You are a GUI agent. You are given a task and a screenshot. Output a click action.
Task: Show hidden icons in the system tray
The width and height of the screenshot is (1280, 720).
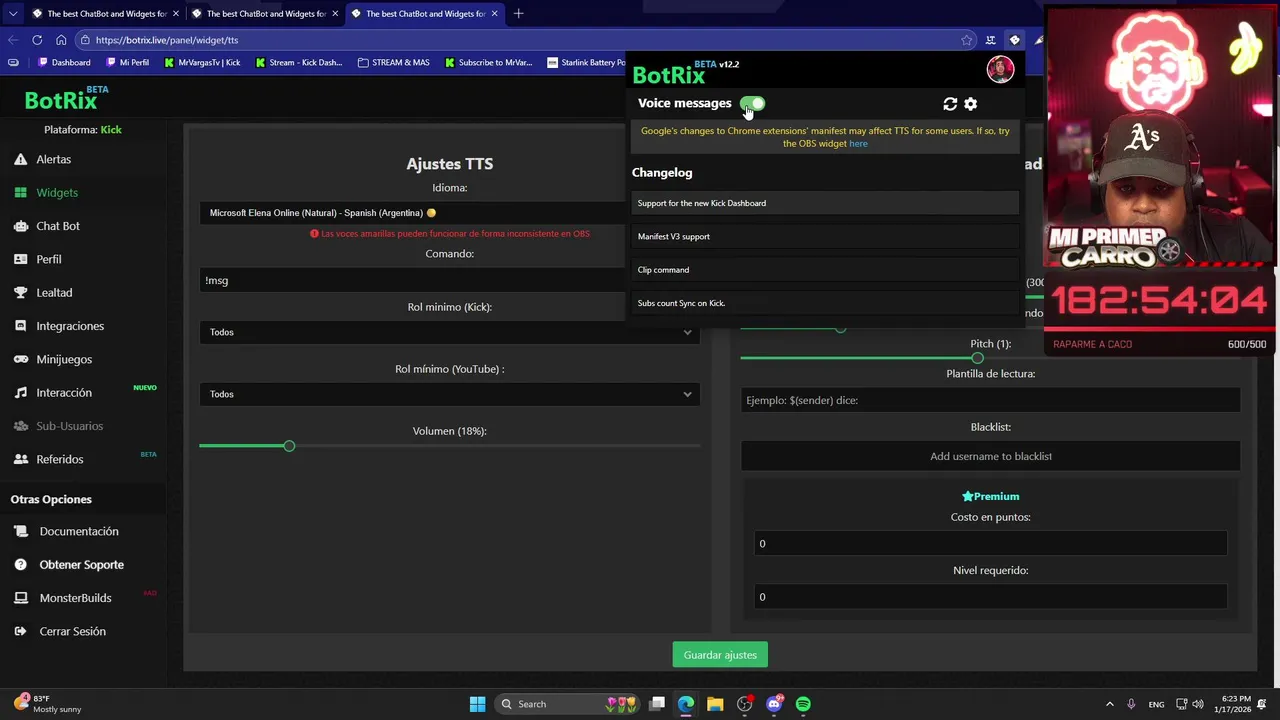(x=1109, y=704)
